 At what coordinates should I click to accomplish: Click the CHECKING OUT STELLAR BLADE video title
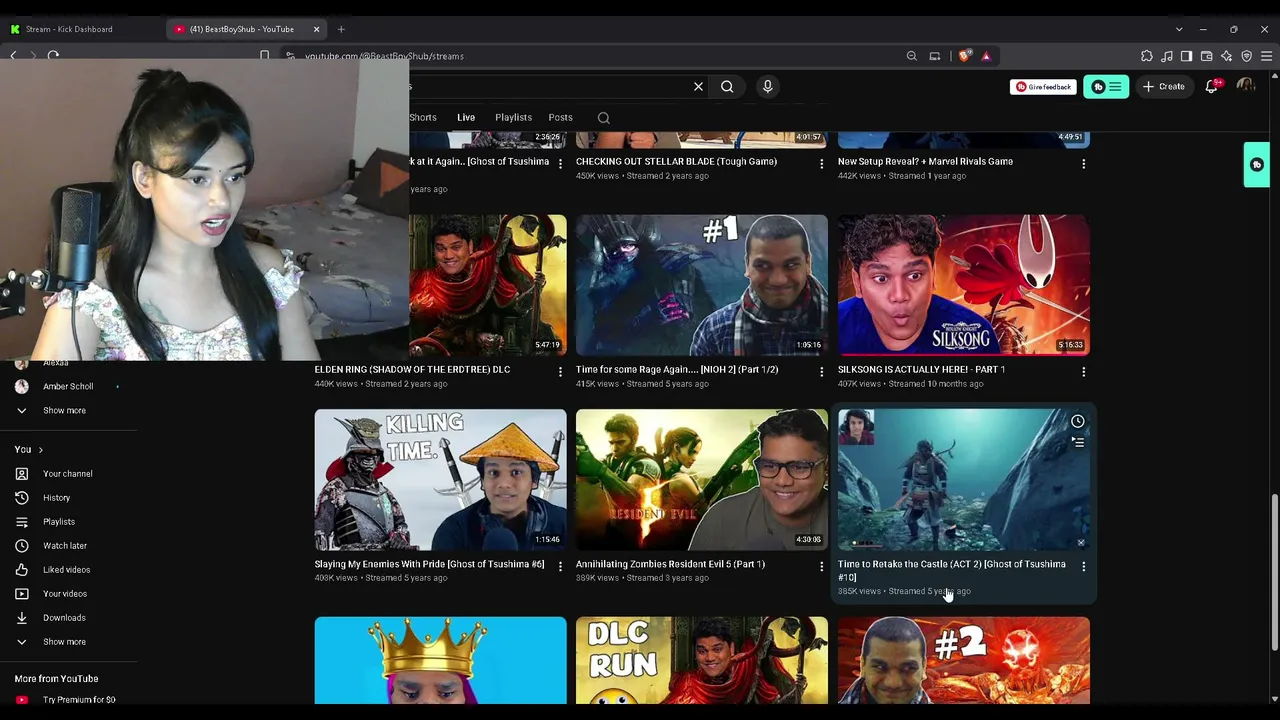pyautogui.click(x=676, y=162)
